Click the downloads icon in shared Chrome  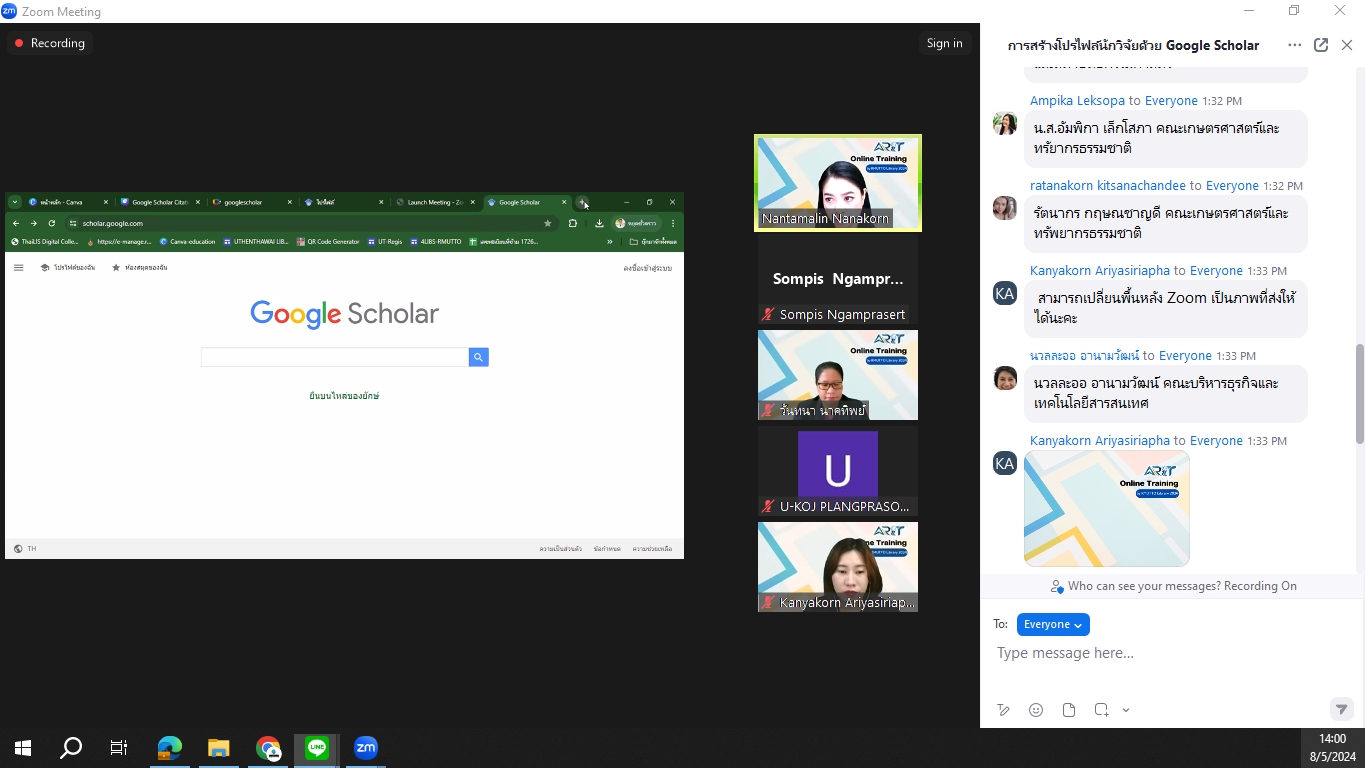[599, 223]
